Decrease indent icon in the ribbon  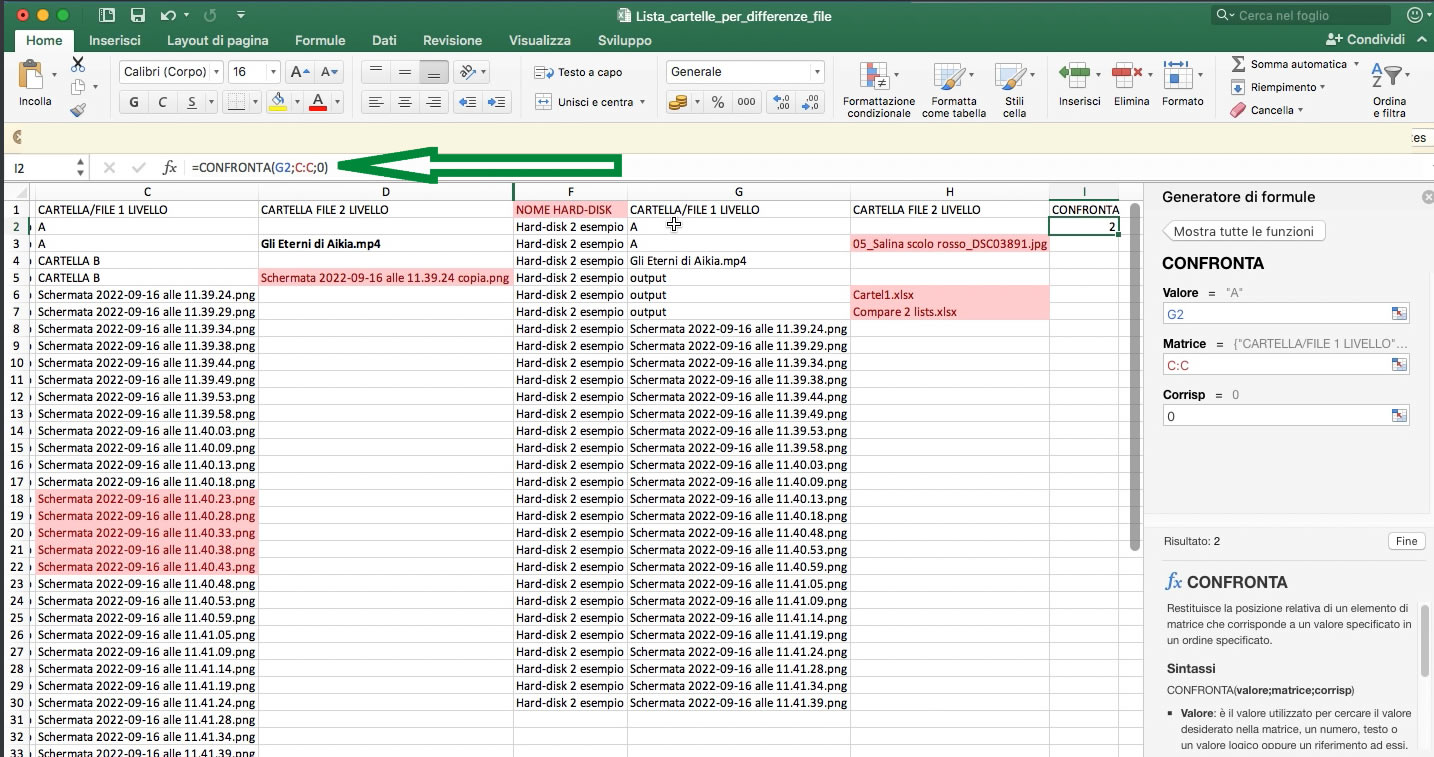pyautogui.click(x=467, y=102)
